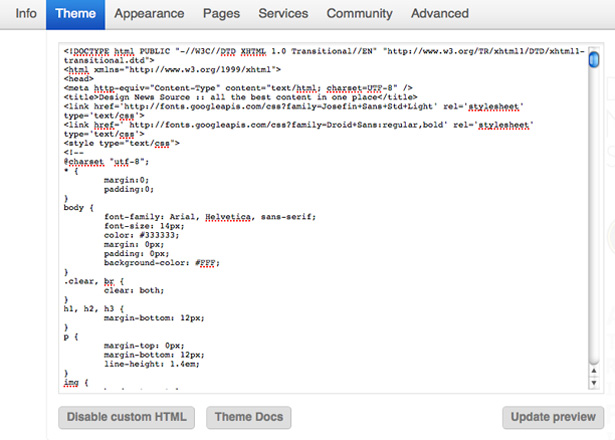The width and height of the screenshot is (615, 440).
Task: Click the meta http-equiv Content-Type line
Action: coord(238,88)
